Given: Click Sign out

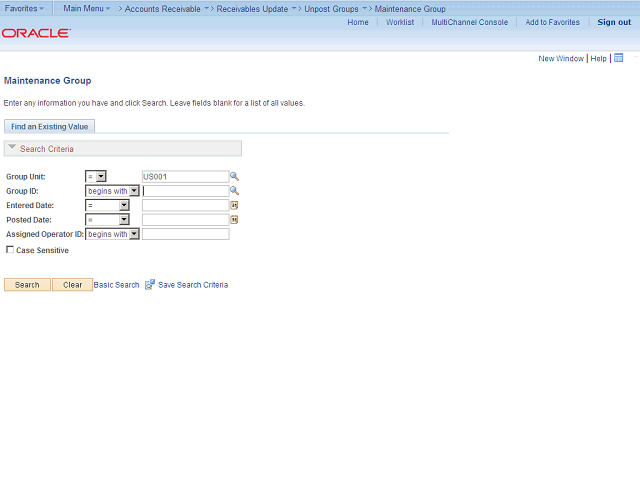Looking at the screenshot, I should 614,22.
